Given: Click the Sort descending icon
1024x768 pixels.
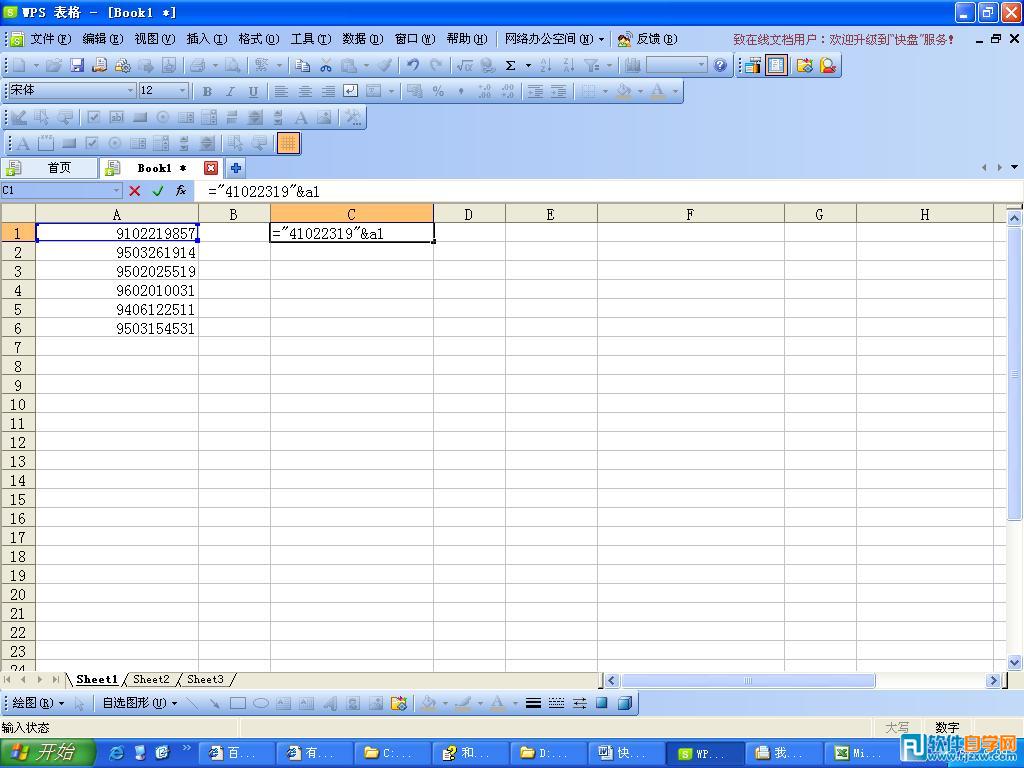Looking at the screenshot, I should coord(569,65).
